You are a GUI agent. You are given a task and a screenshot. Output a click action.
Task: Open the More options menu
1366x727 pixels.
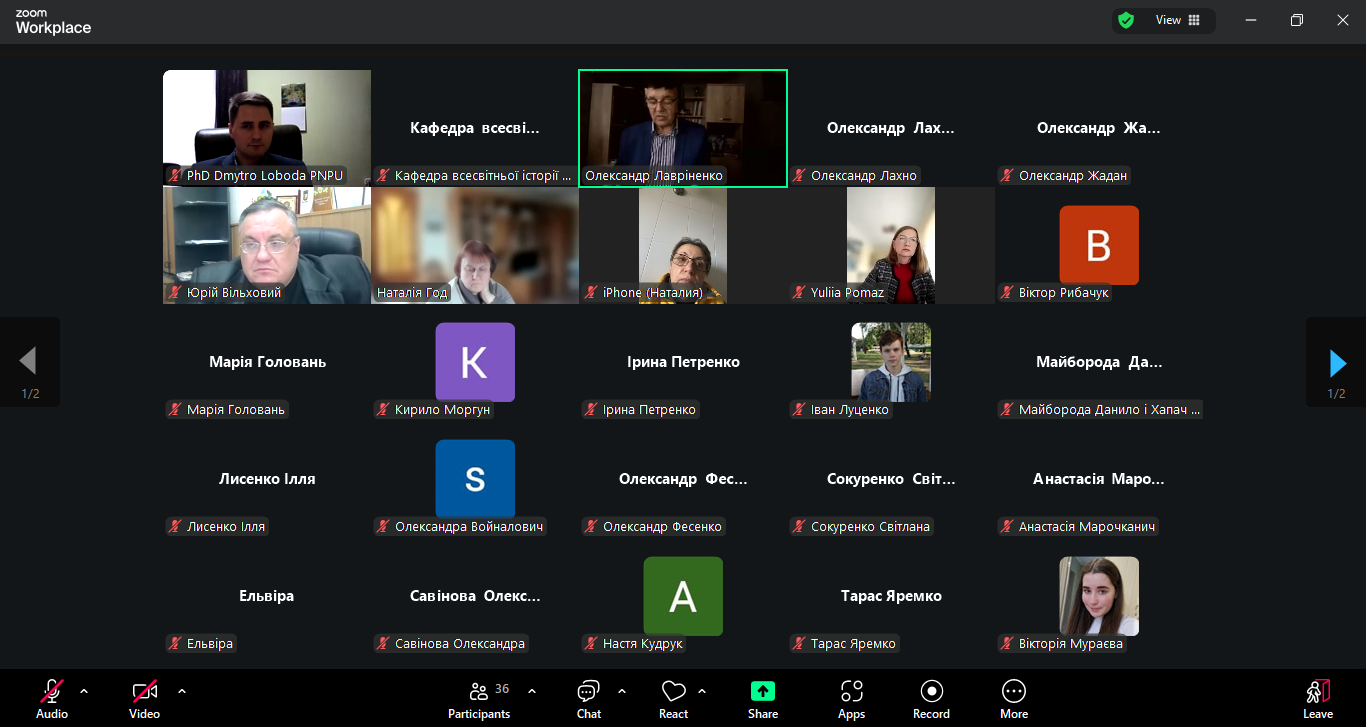coord(1013,698)
